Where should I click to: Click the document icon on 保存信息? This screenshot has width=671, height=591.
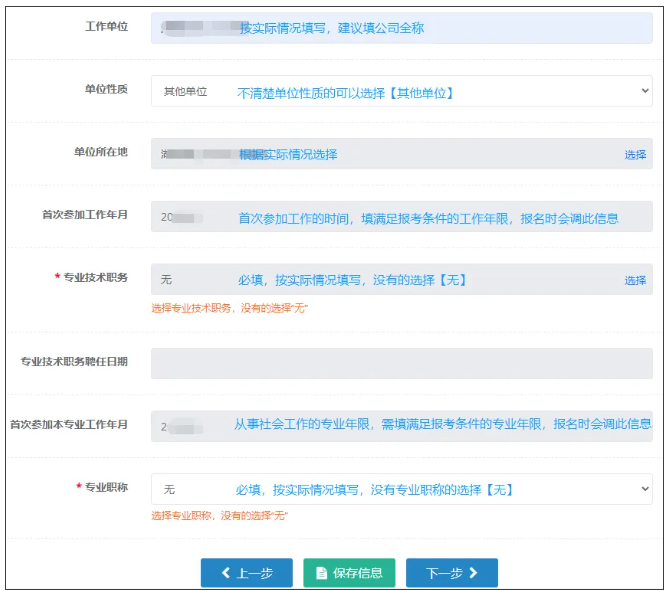[x=321, y=573]
